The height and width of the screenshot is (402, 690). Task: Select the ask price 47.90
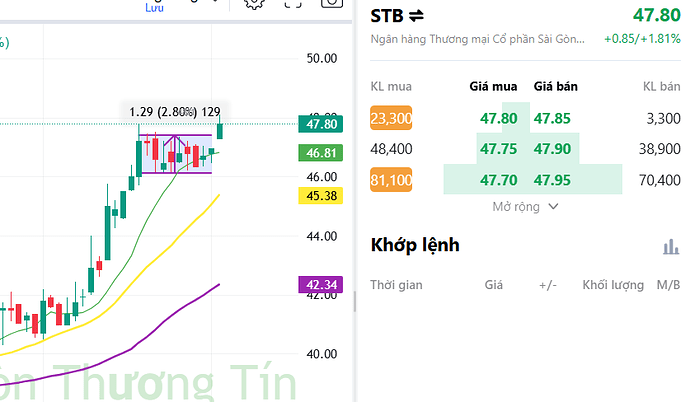tap(552, 149)
